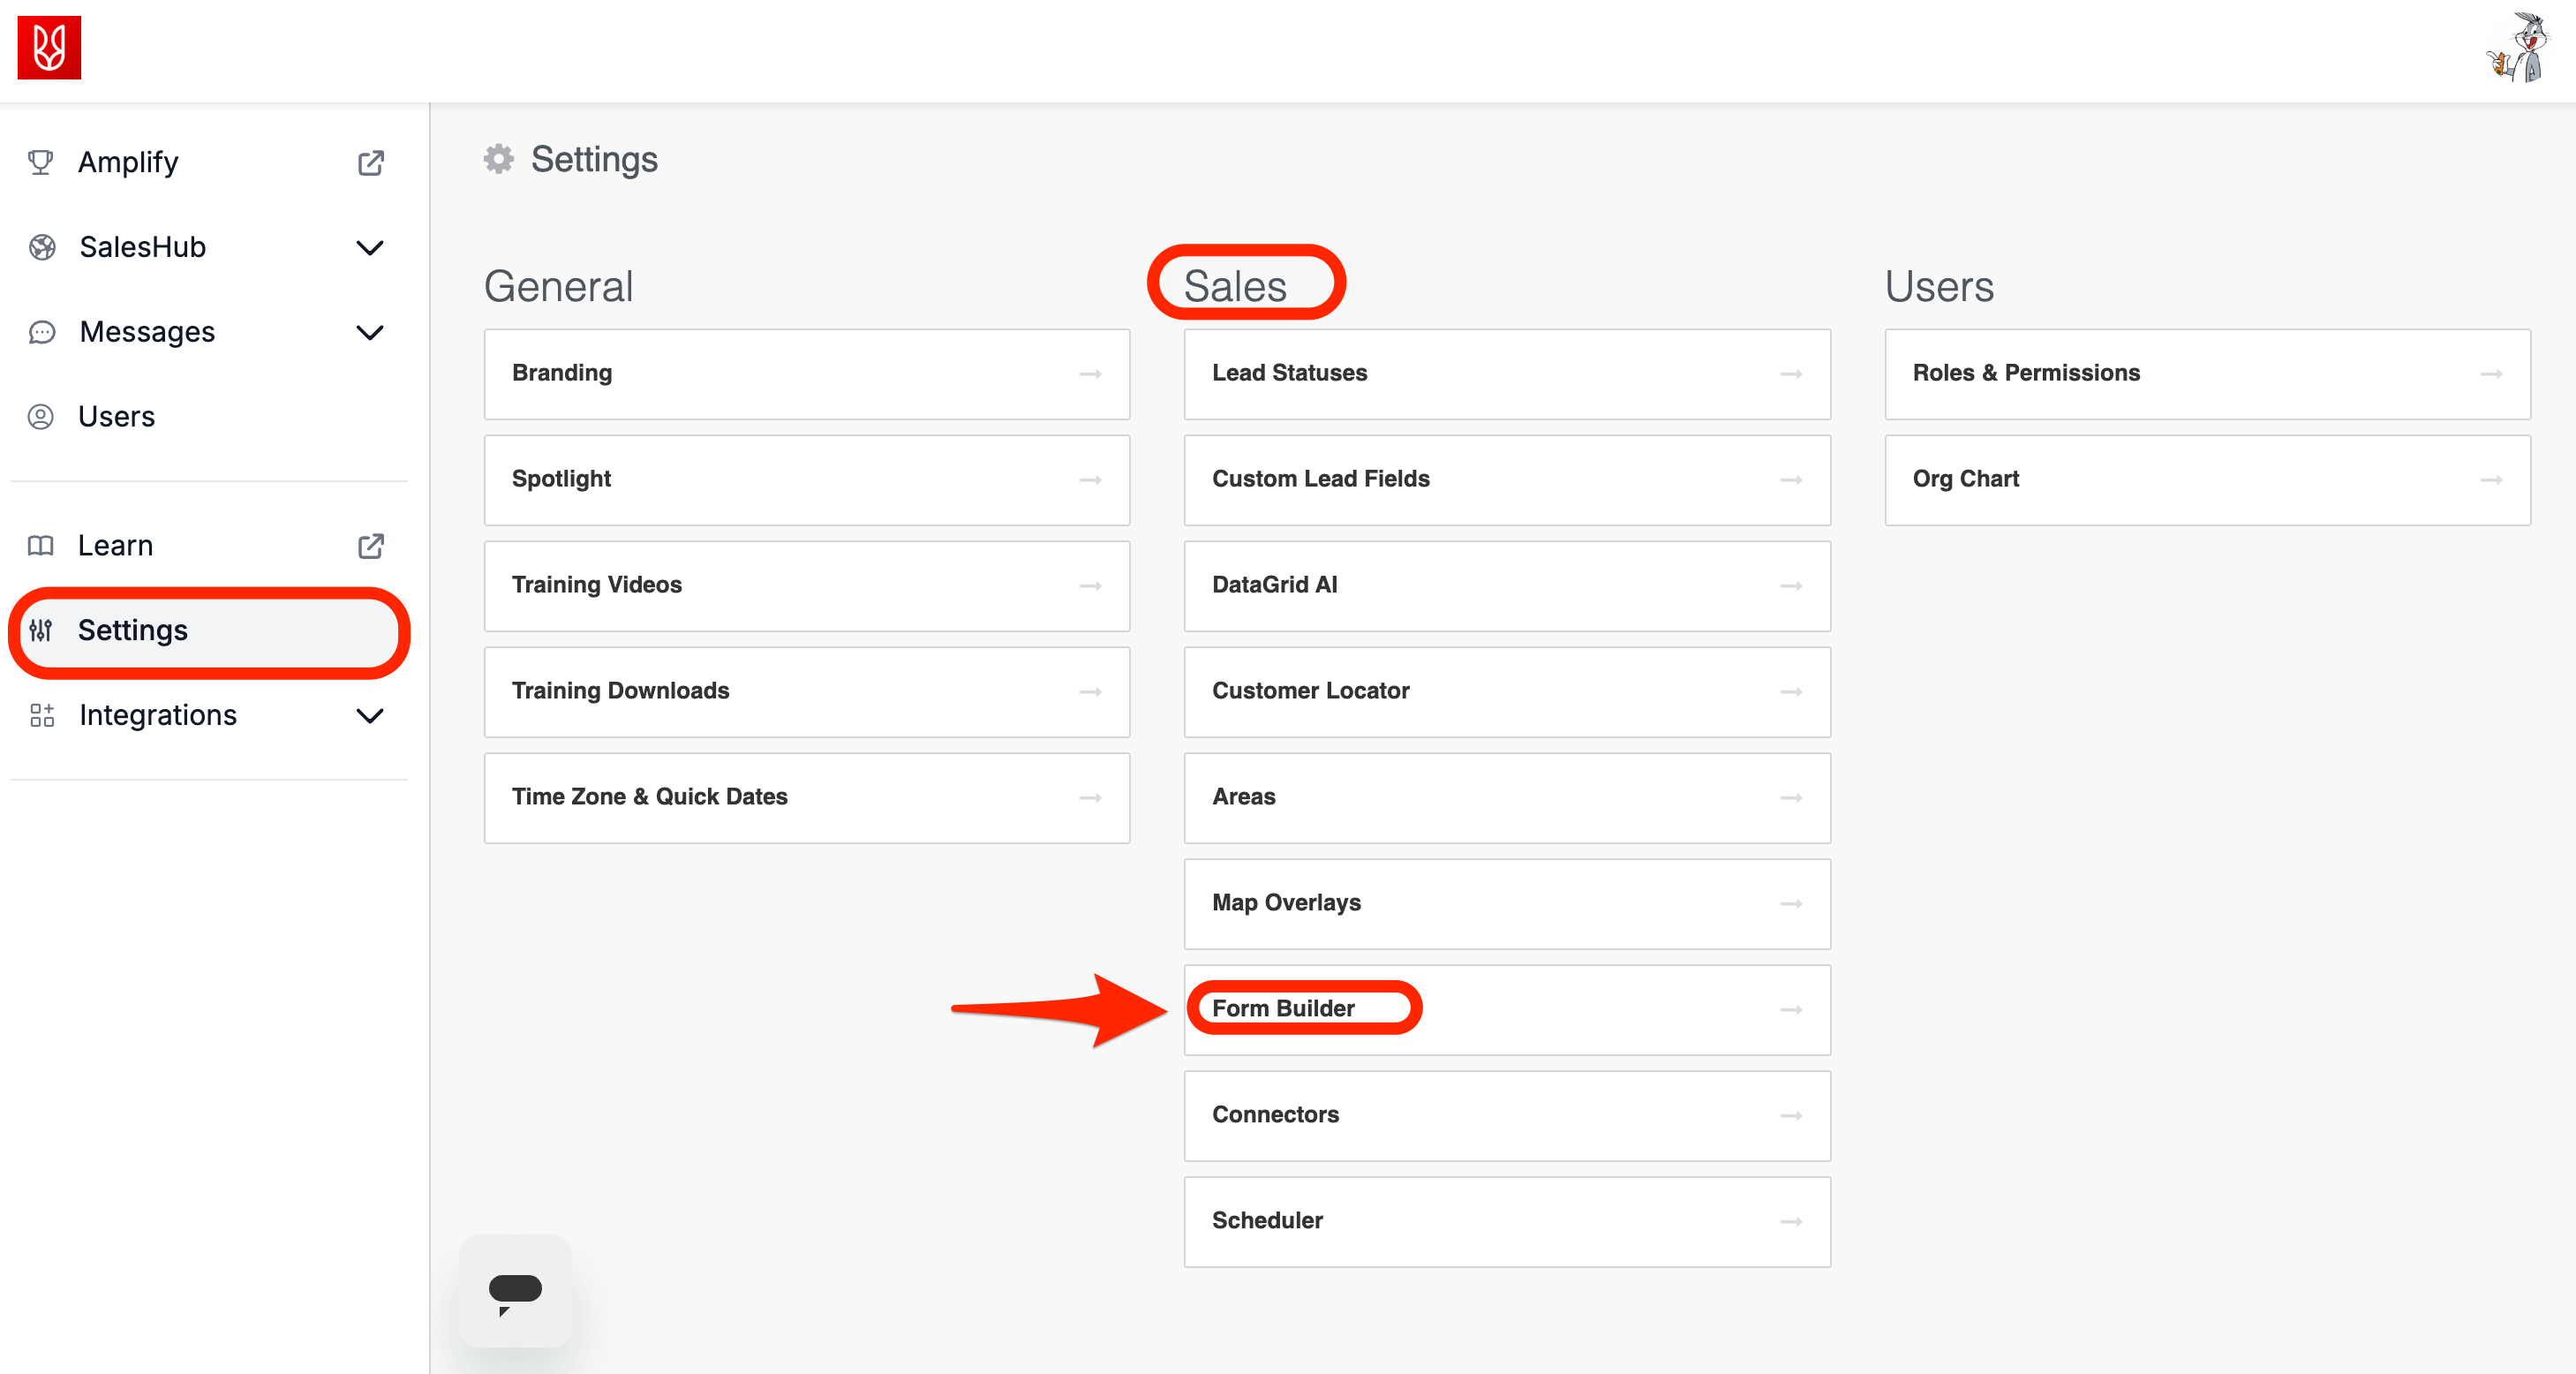This screenshot has width=2576, height=1374.
Task: Click the arrow on the Scheduler row
Action: (1790, 1221)
